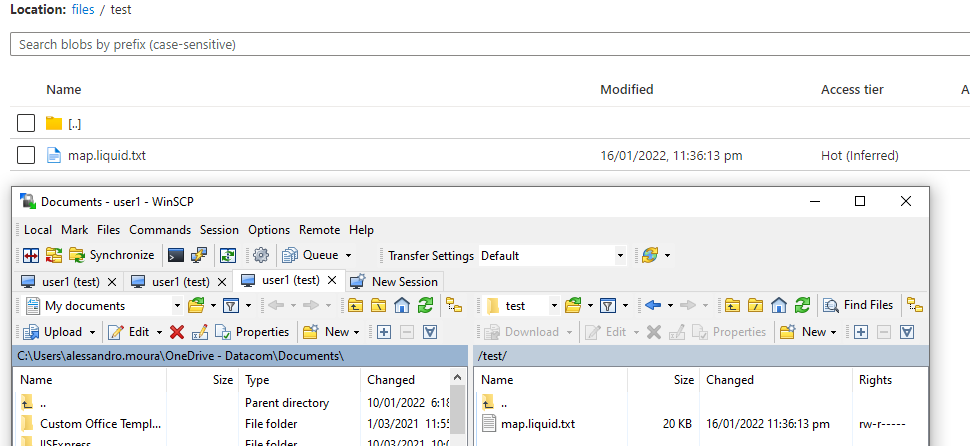Screen dimensions: 970x446
Task: Click the Keep Remote Directory up to Date icon
Action: pos(228,255)
